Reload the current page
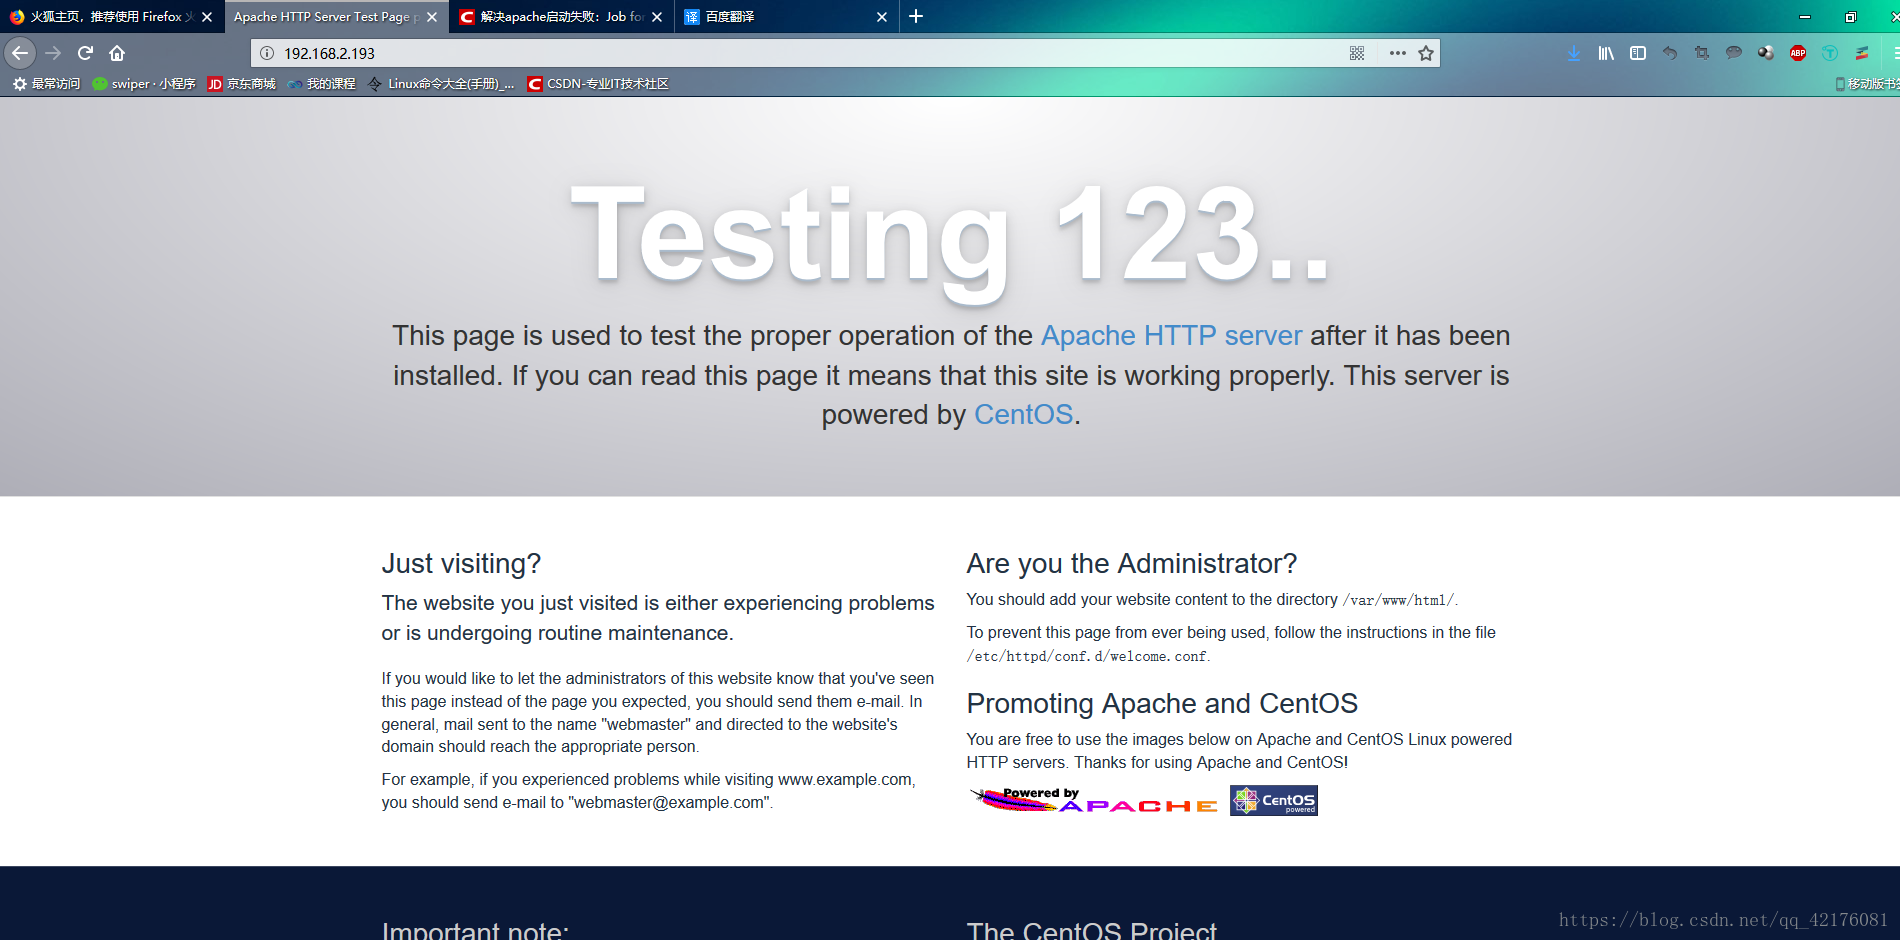1900x940 pixels. (x=86, y=53)
